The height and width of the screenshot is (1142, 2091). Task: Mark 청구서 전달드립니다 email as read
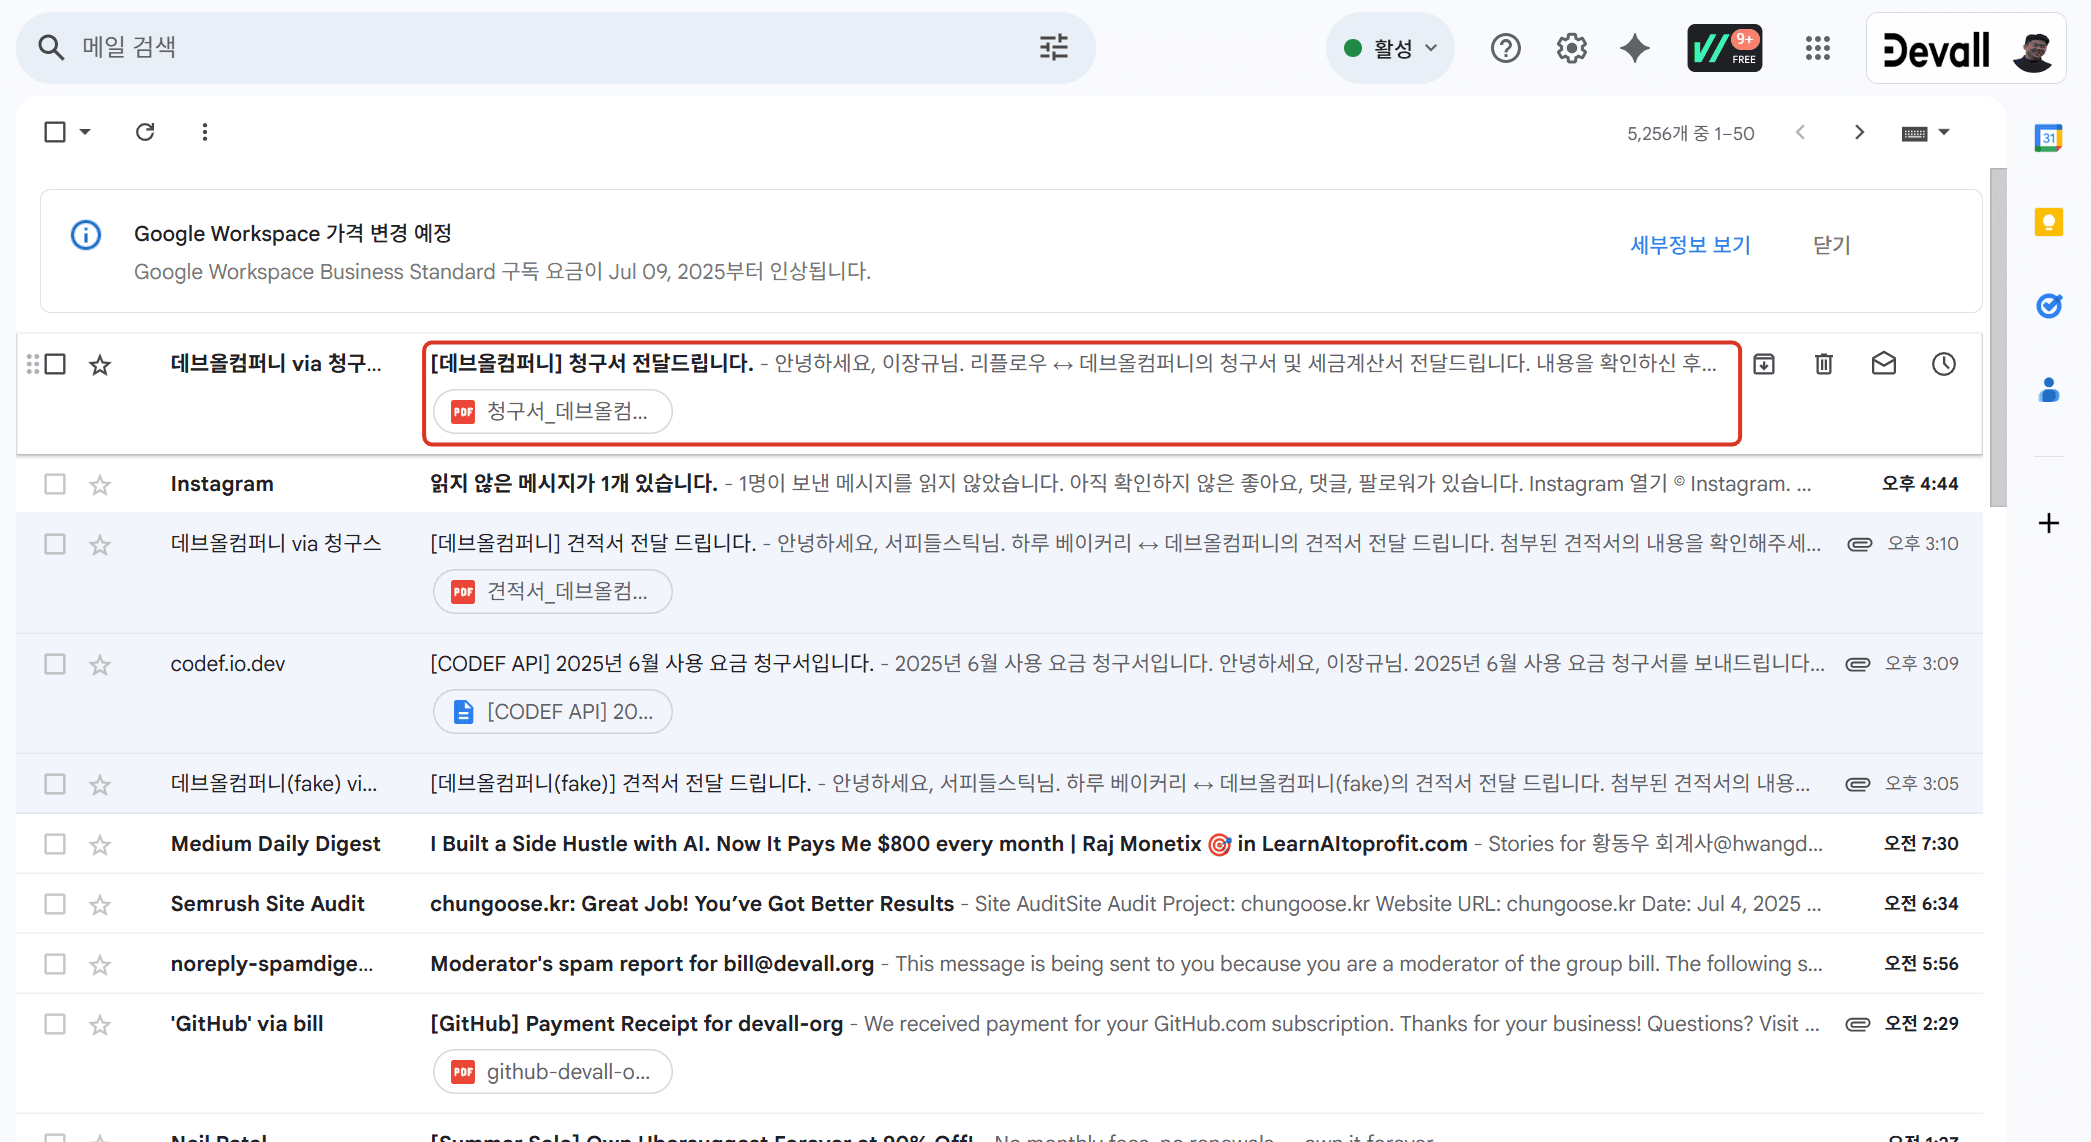click(1884, 364)
